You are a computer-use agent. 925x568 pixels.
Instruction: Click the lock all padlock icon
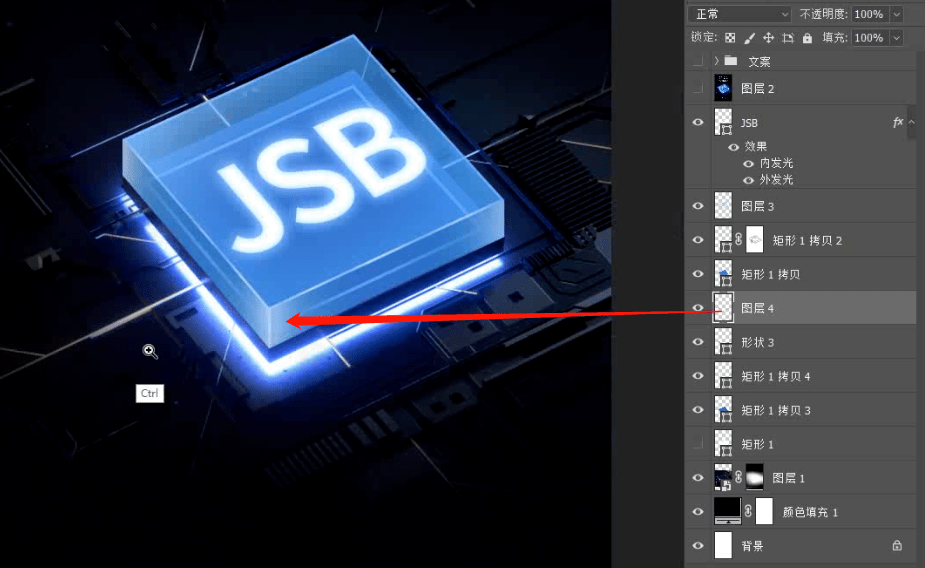807,38
